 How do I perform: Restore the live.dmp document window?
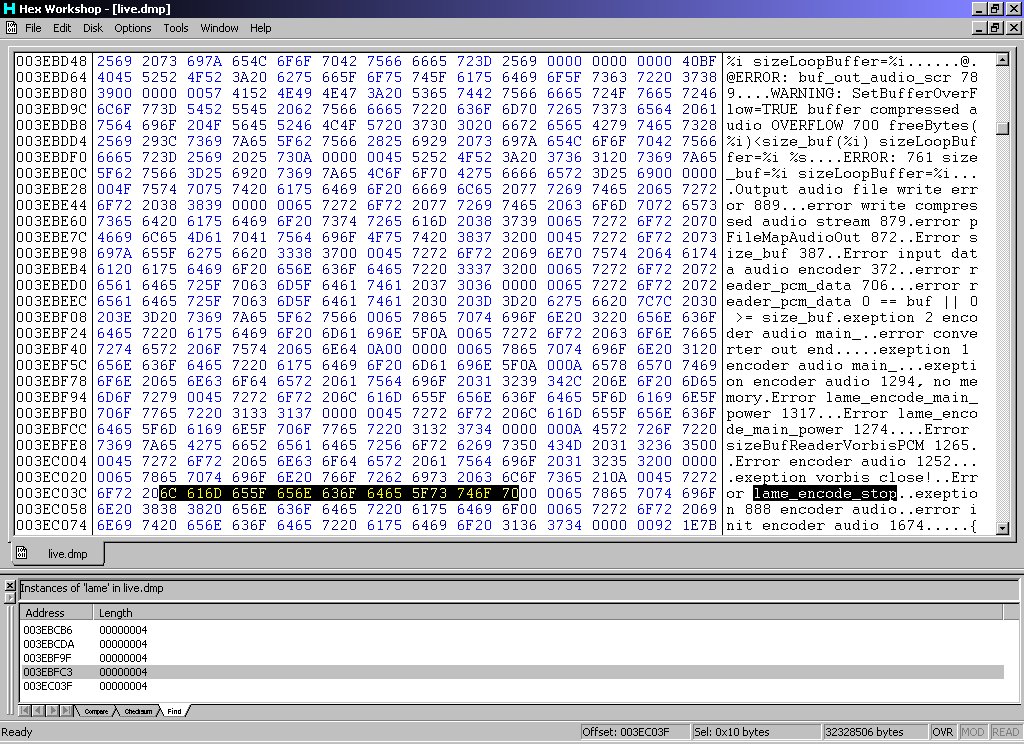click(x=994, y=28)
